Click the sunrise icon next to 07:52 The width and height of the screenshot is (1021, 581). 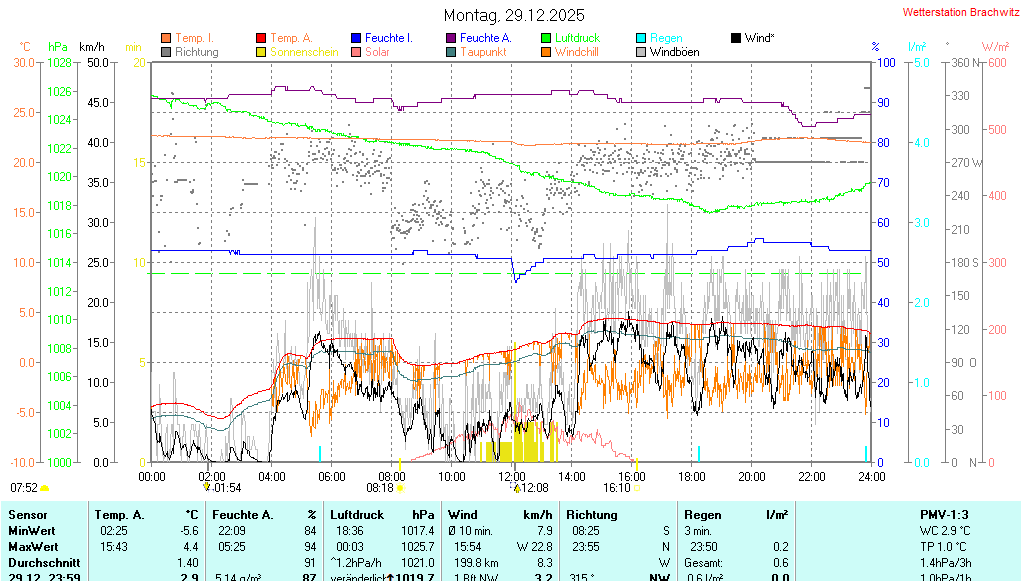pos(45,488)
